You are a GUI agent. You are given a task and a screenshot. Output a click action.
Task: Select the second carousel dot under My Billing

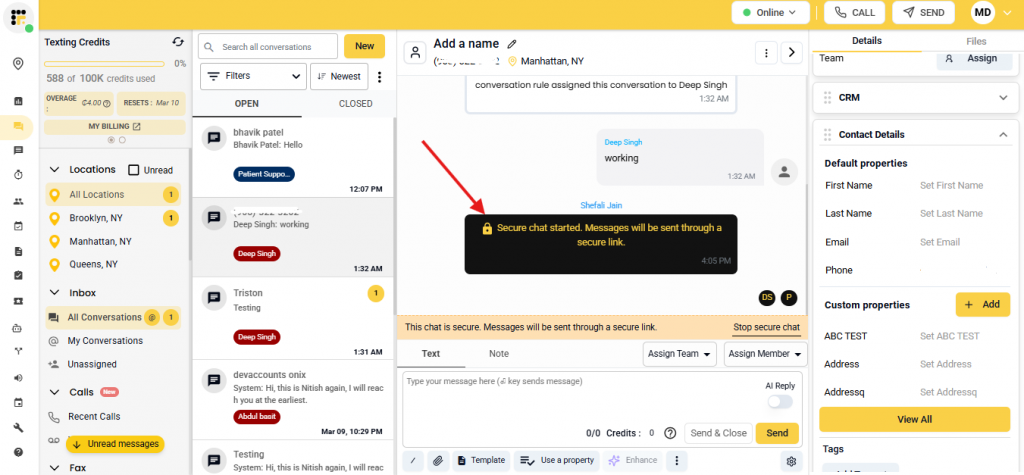tap(122, 140)
